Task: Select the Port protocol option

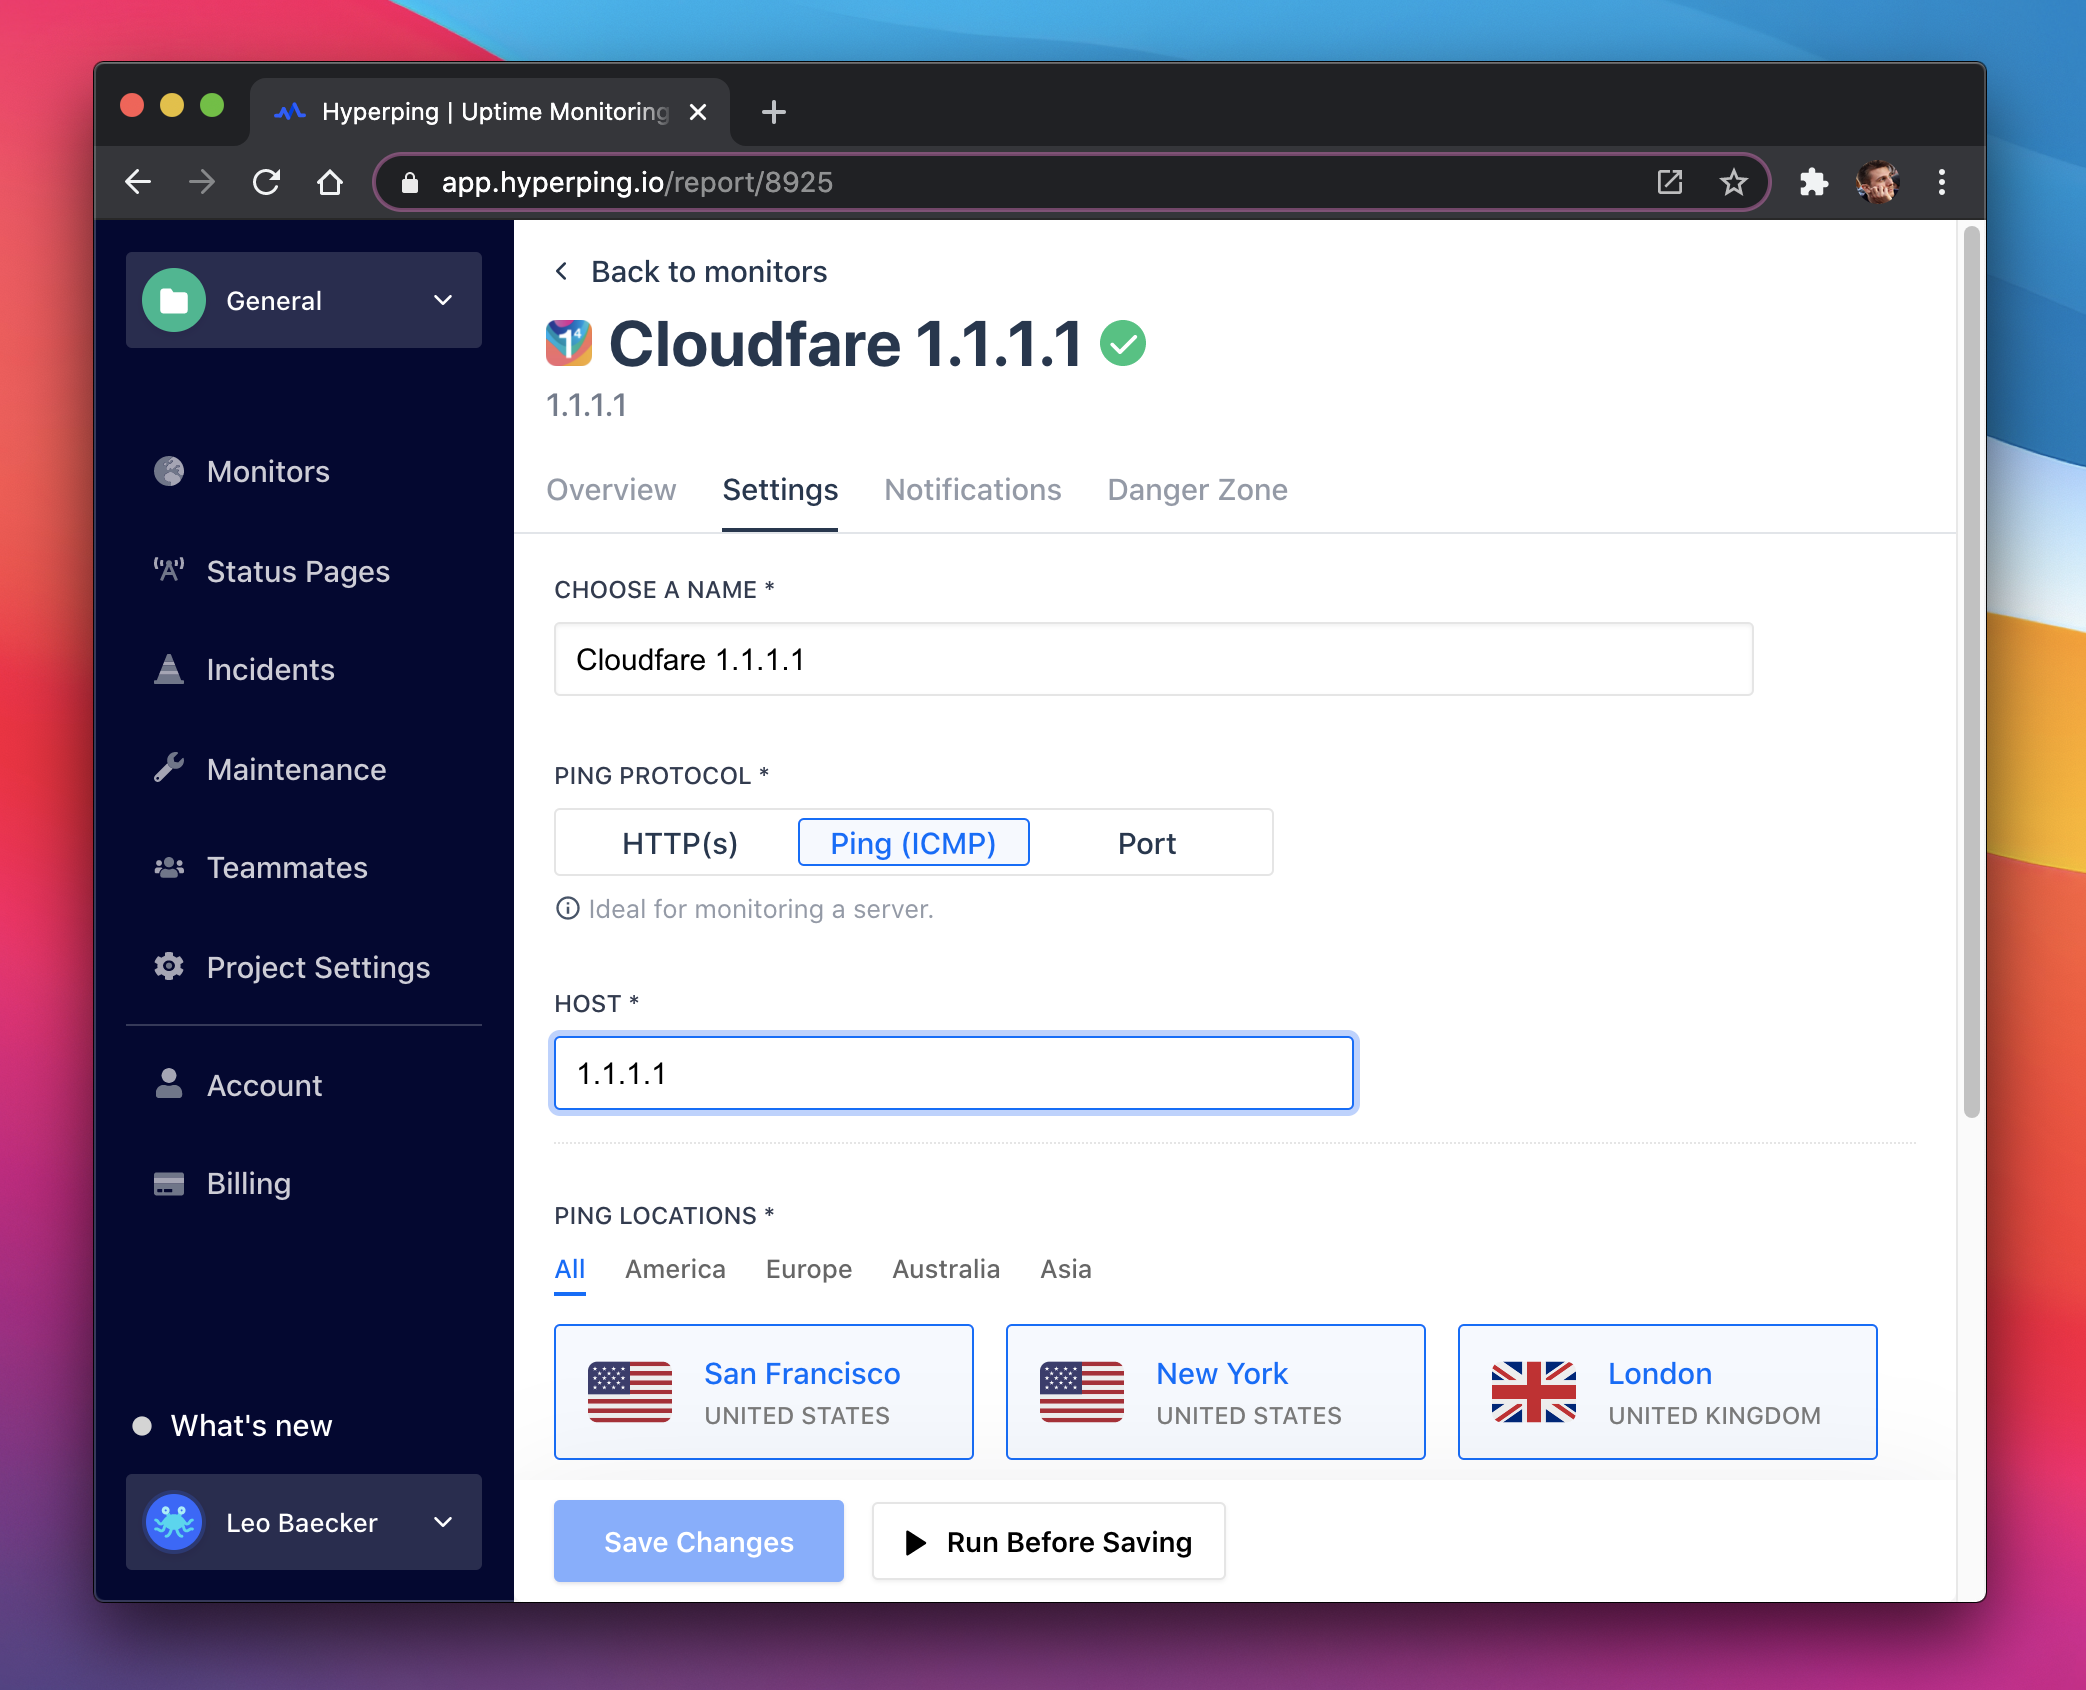Action: coord(1146,843)
